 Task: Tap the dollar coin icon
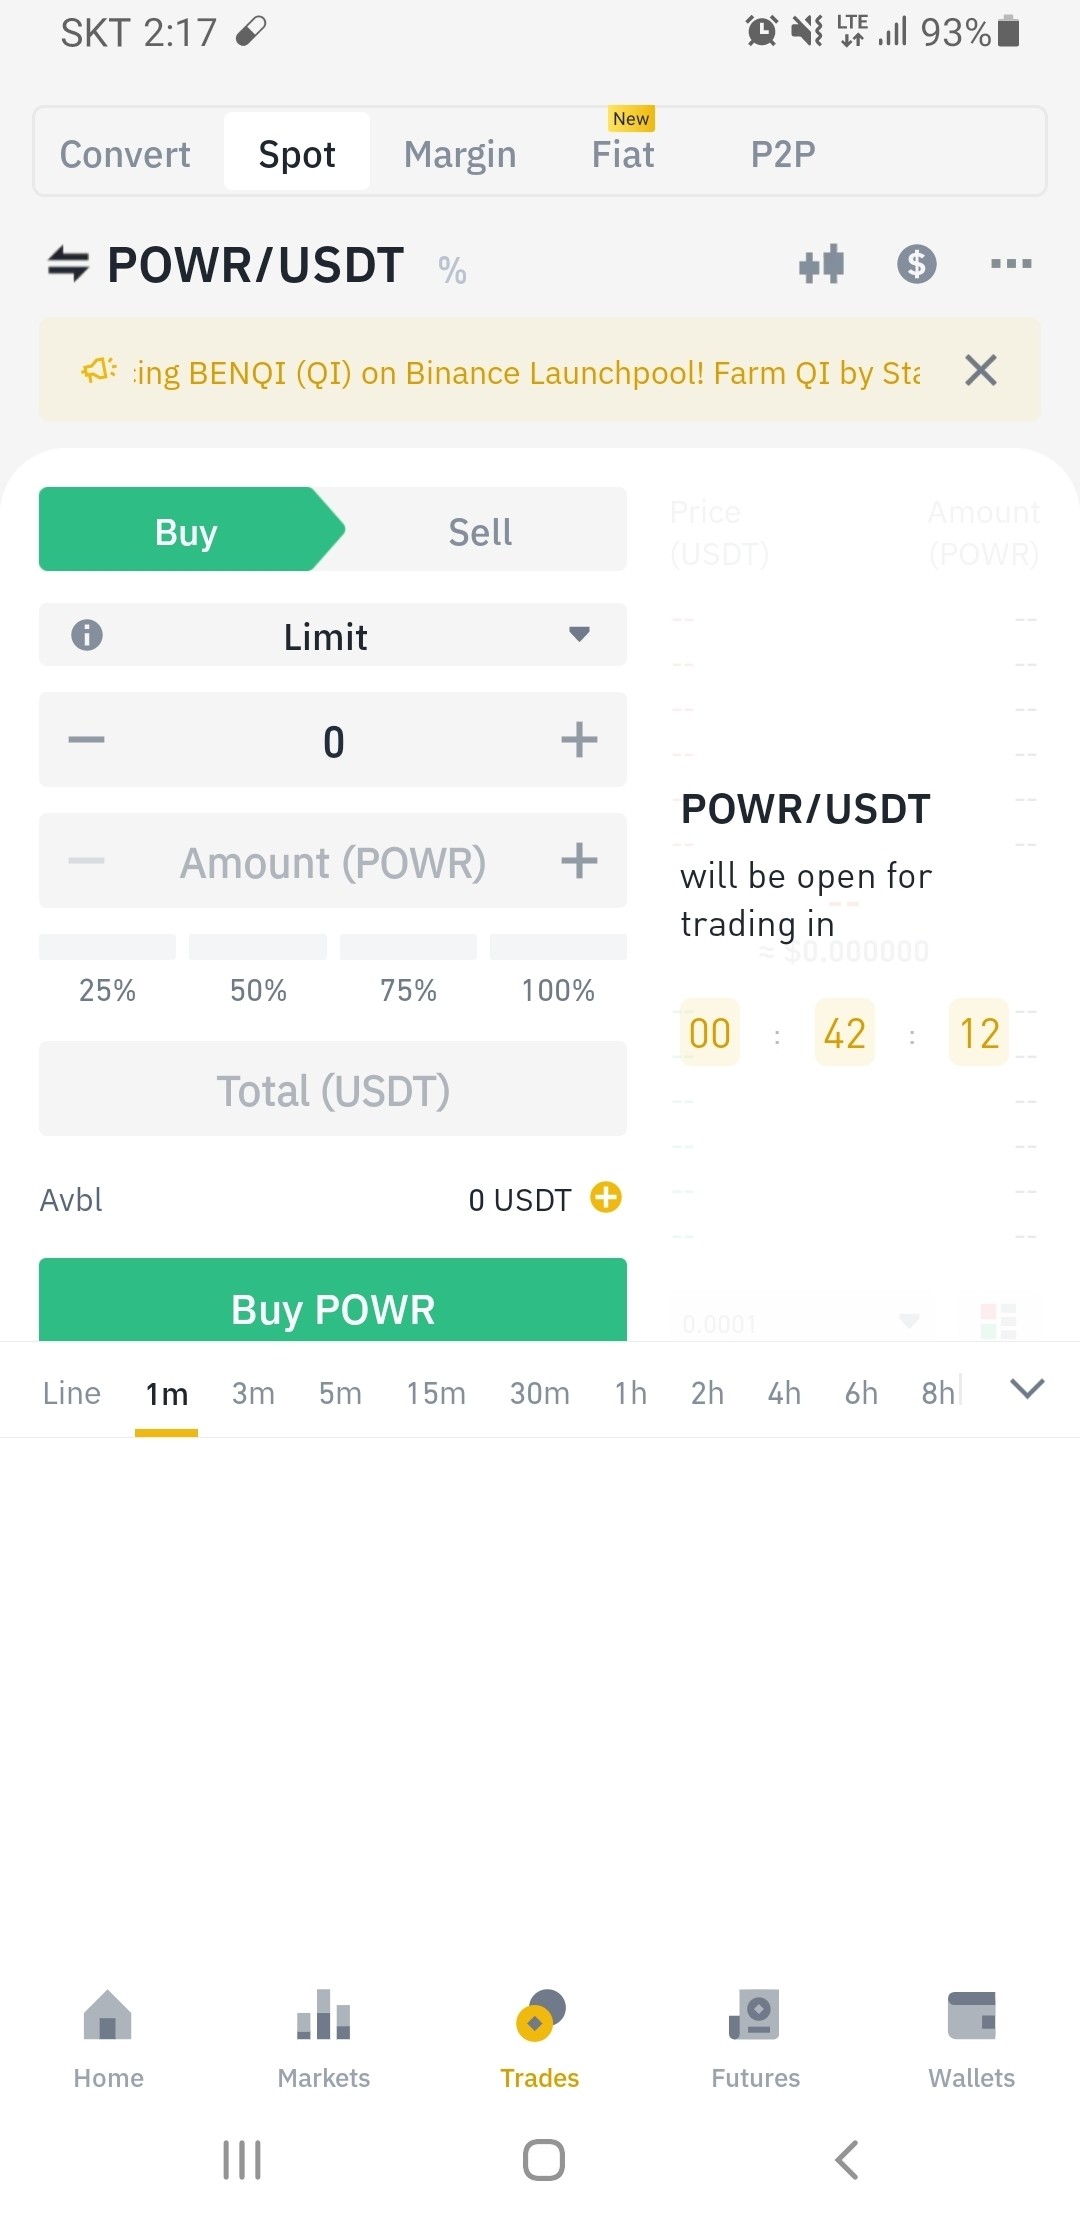coord(916,265)
